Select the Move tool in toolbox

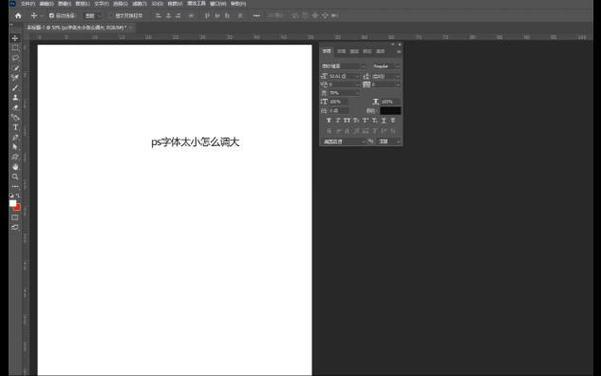15,38
